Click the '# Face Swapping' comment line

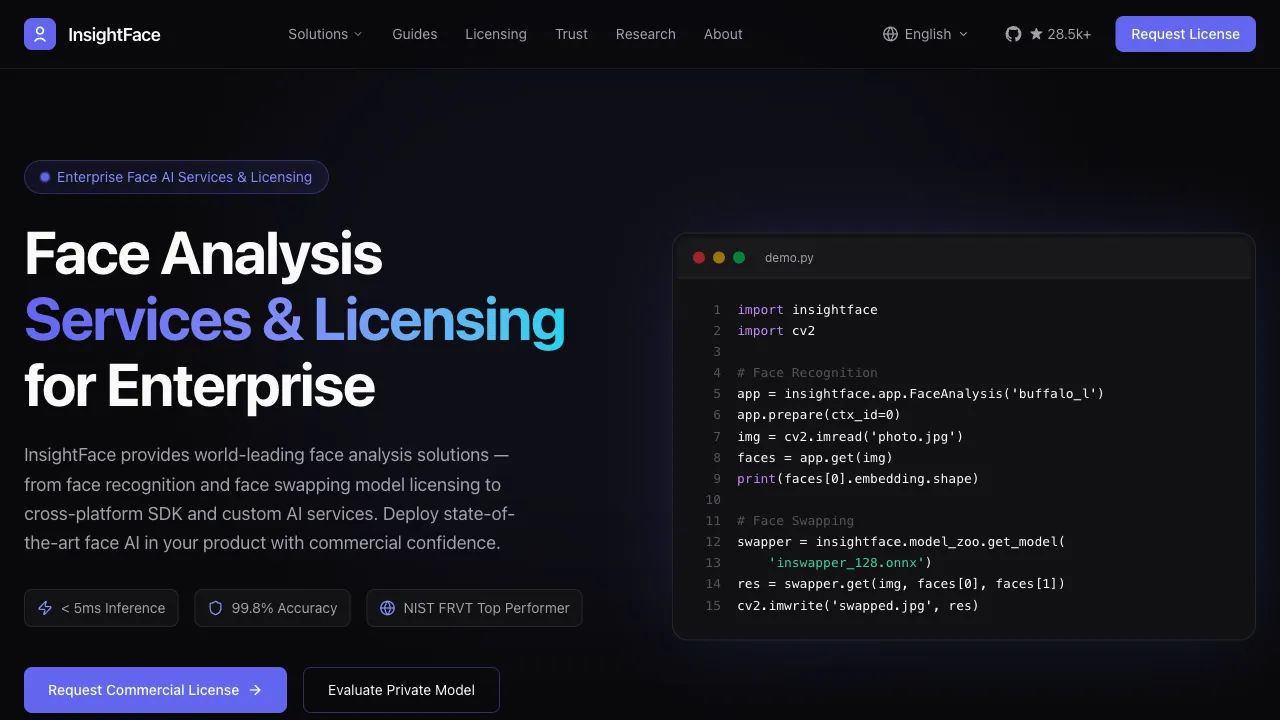click(795, 521)
